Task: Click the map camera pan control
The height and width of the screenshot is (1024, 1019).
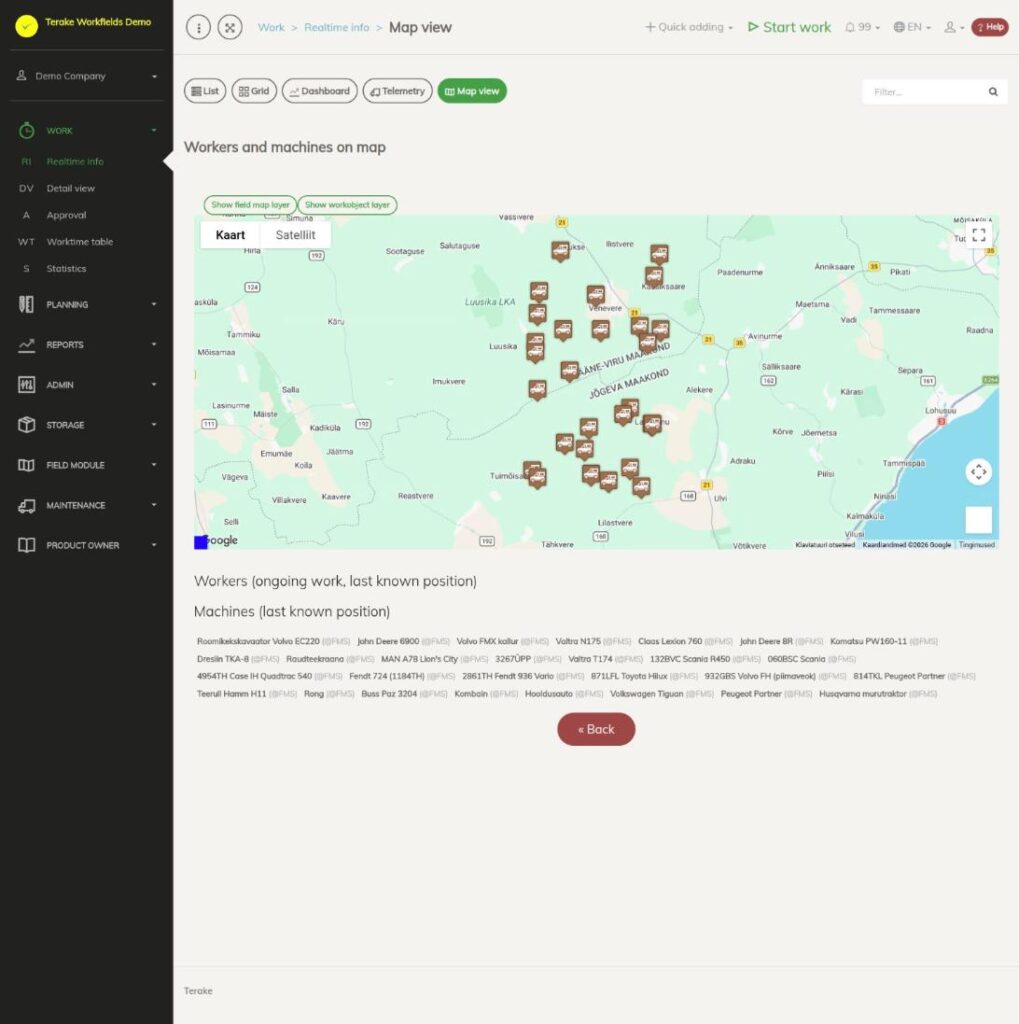Action: (x=979, y=472)
